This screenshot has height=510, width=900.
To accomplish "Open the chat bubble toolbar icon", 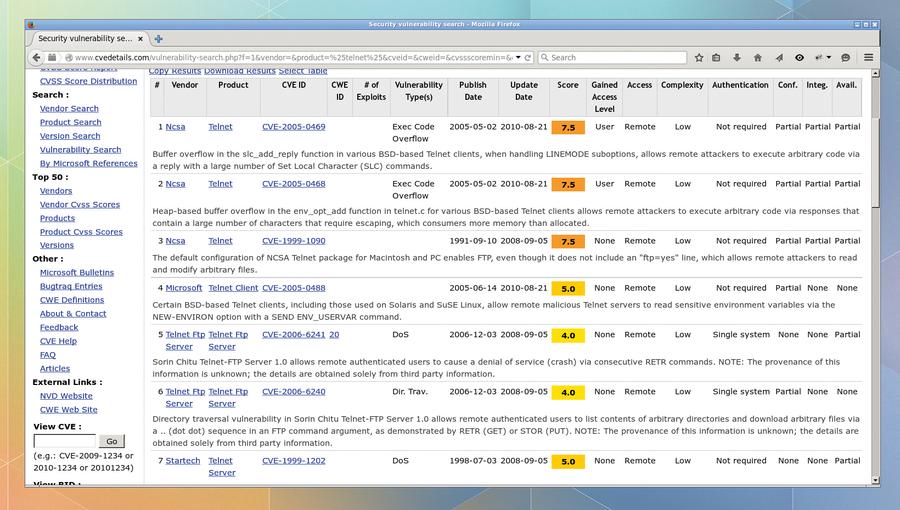I will coord(845,57).
